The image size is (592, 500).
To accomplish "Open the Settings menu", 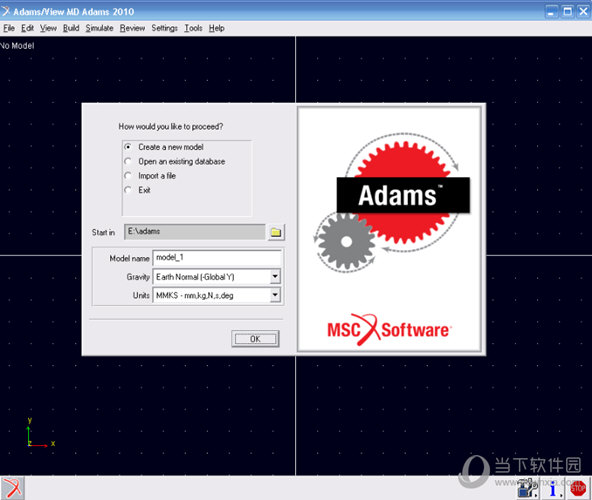I will pos(164,28).
